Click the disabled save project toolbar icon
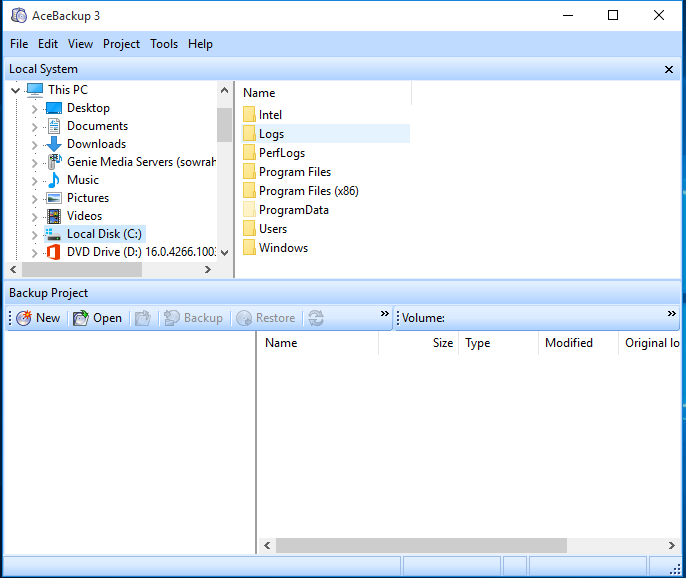 pos(143,318)
